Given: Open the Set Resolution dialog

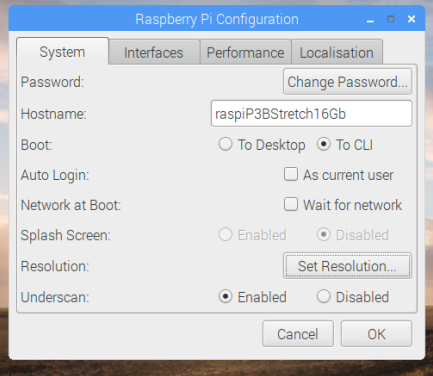Looking at the screenshot, I should tap(347, 266).
